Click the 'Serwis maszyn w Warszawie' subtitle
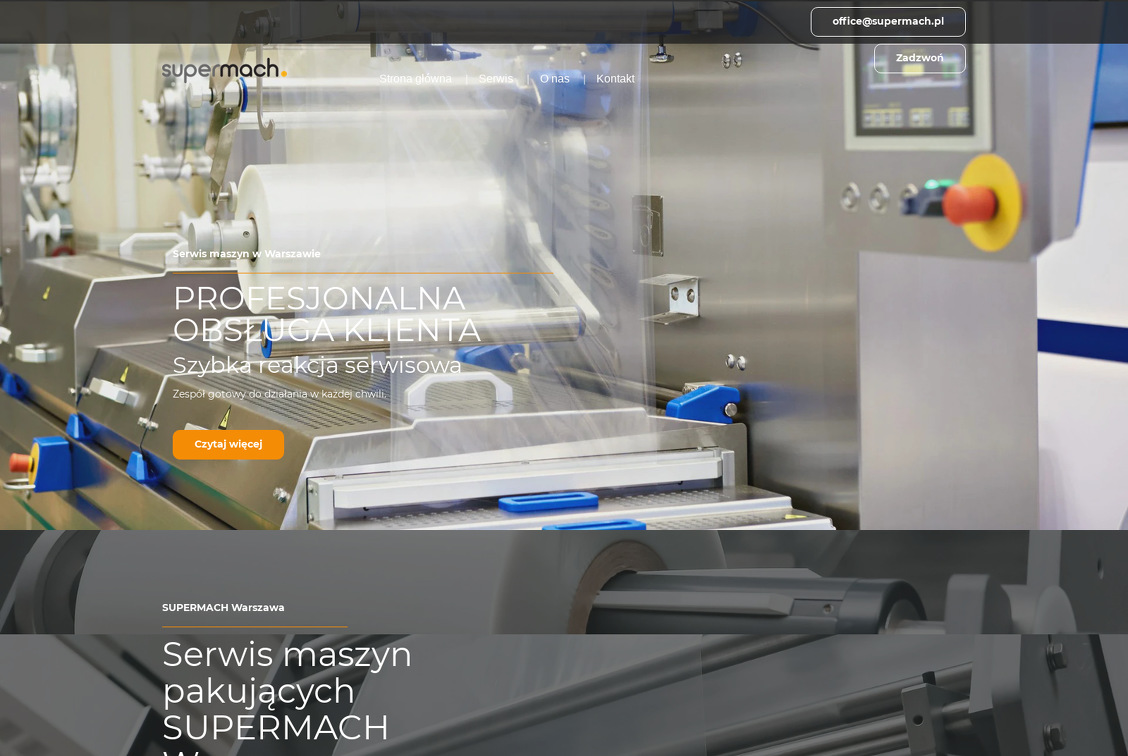Viewport: 1128px width, 756px height. [x=246, y=254]
